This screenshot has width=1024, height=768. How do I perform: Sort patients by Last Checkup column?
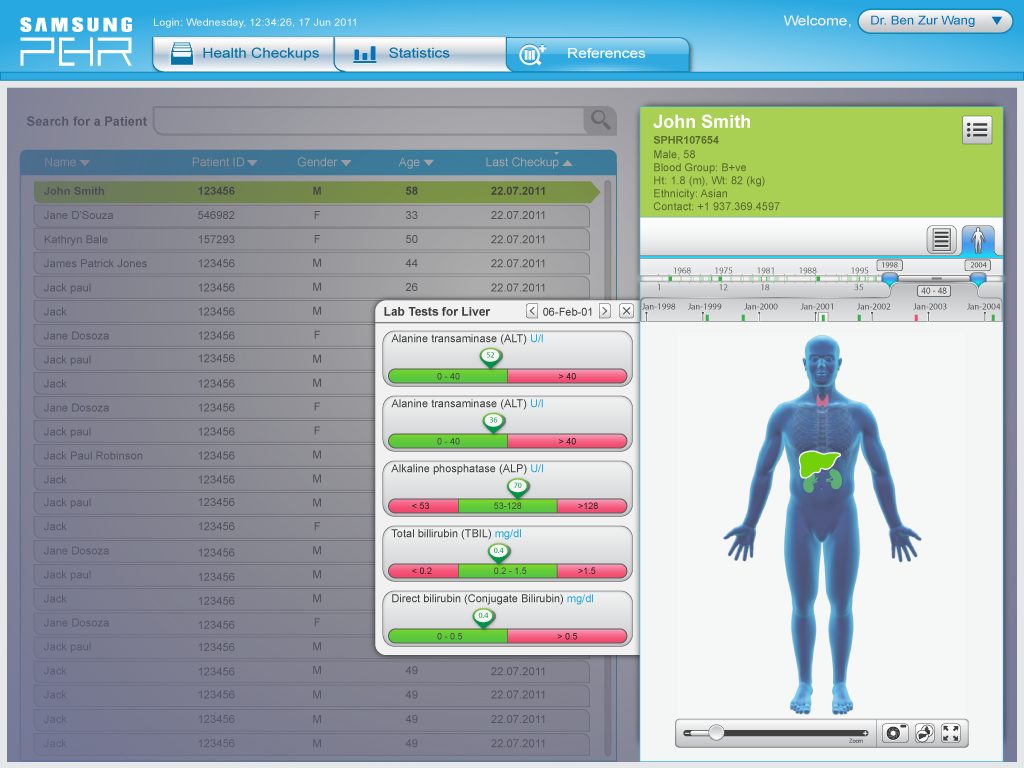coord(528,162)
